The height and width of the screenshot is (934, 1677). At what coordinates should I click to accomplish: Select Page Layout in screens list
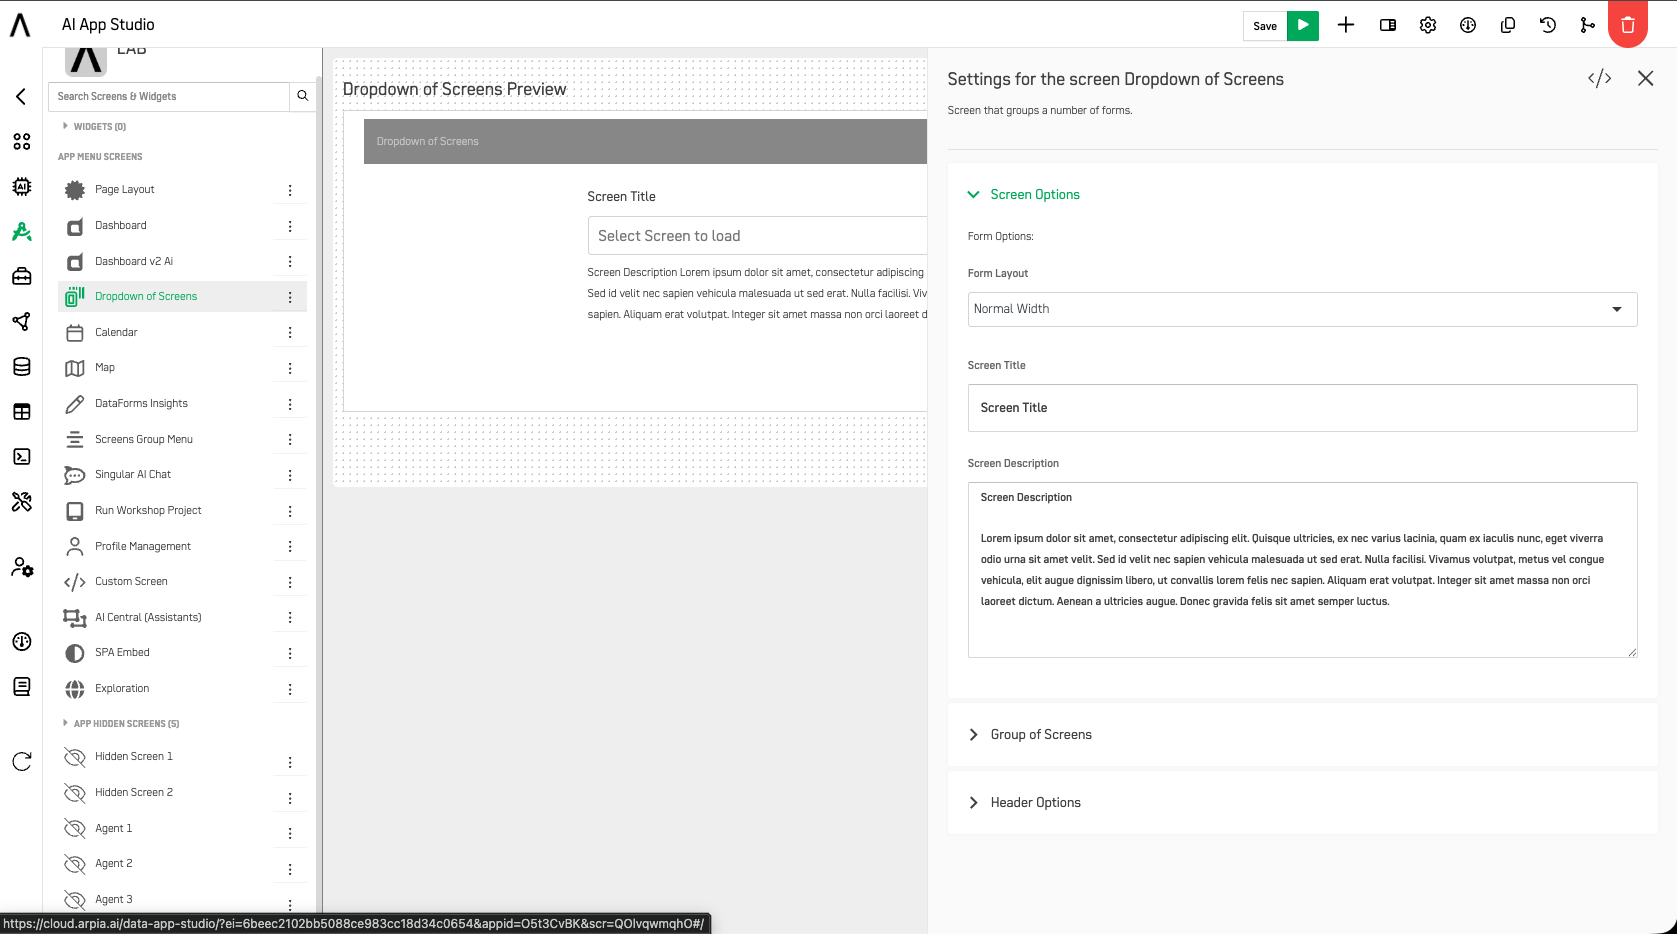click(x=125, y=190)
